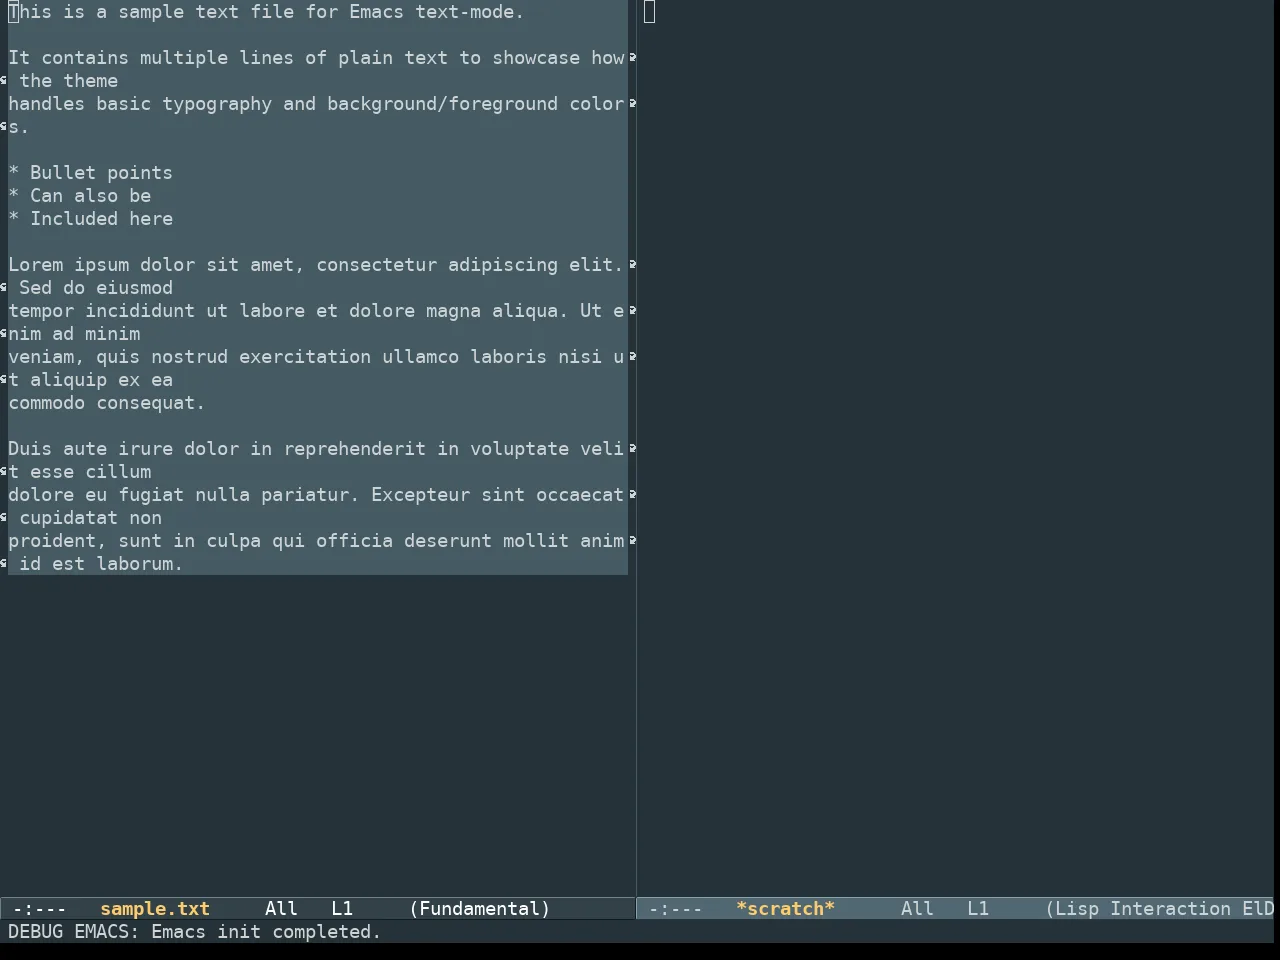Screen dimensions: 1280x960
Task: Click the left-fringe continuation arrow before 'id est laborum.'
Action: pos(4,564)
